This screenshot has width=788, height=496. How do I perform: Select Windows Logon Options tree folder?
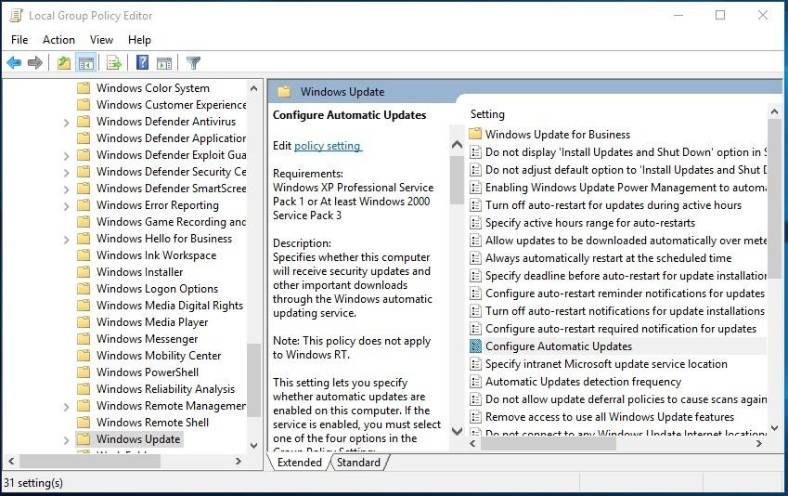click(157, 288)
